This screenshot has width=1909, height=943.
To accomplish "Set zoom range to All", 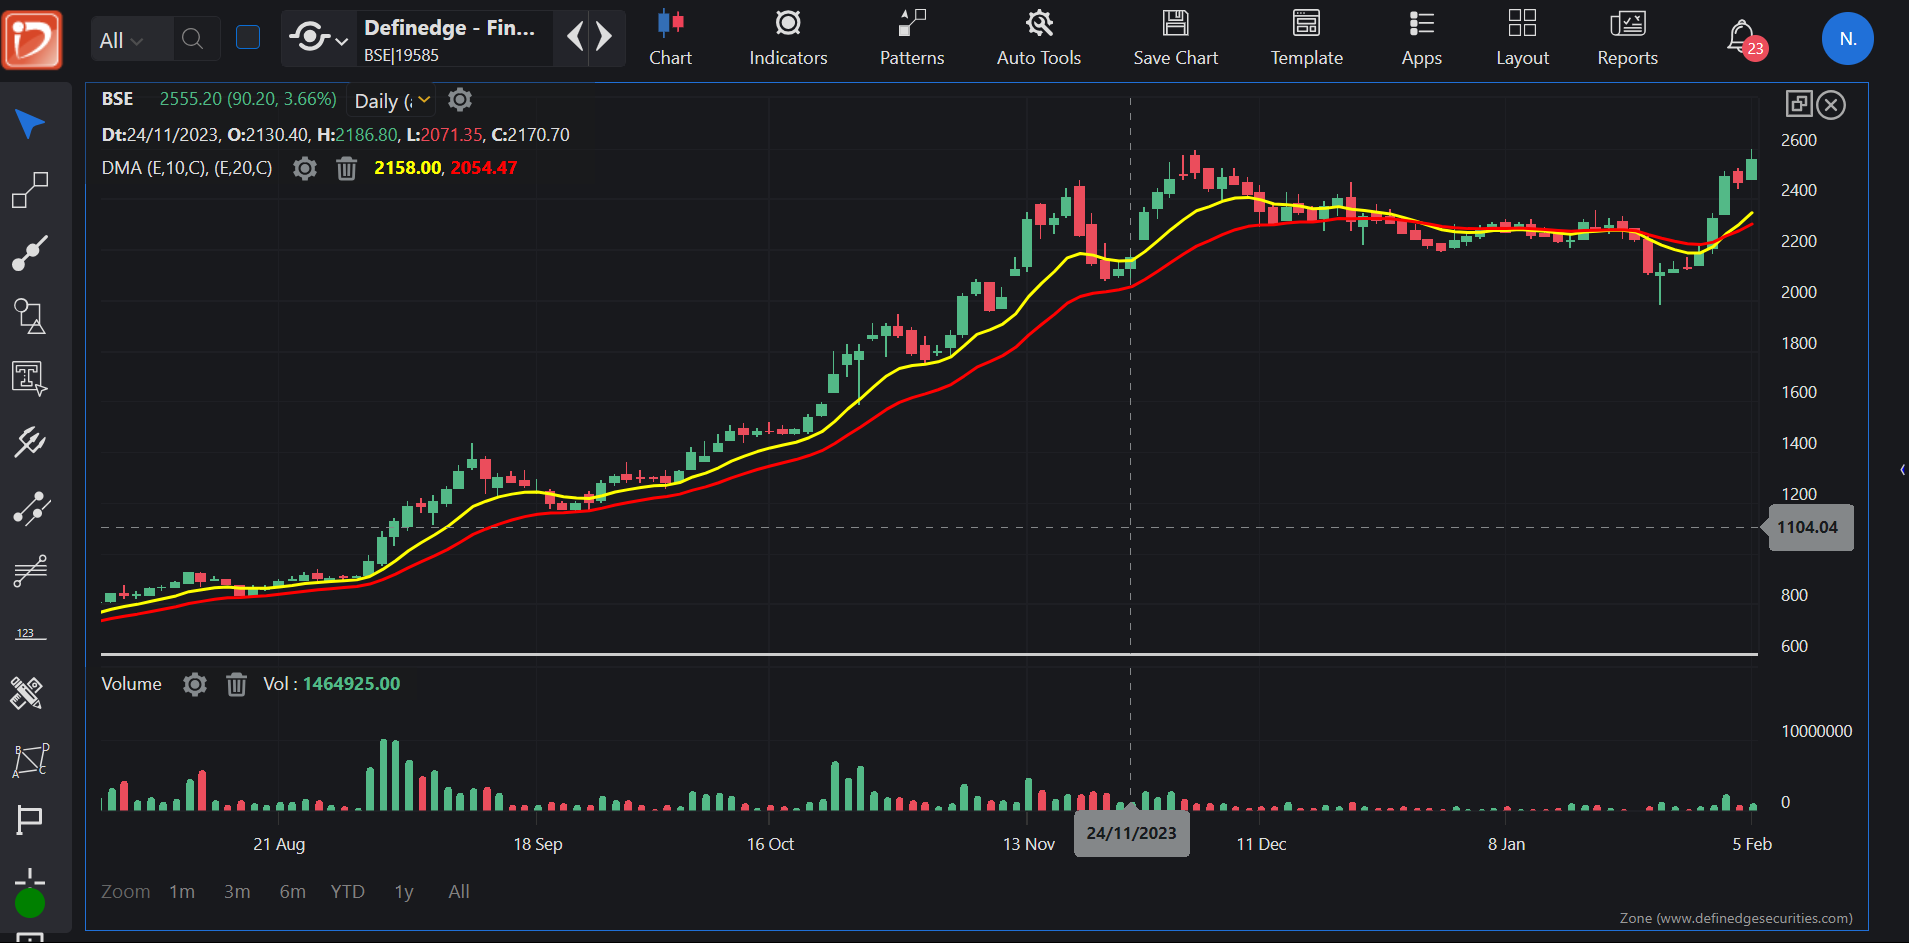I will tap(459, 891).
